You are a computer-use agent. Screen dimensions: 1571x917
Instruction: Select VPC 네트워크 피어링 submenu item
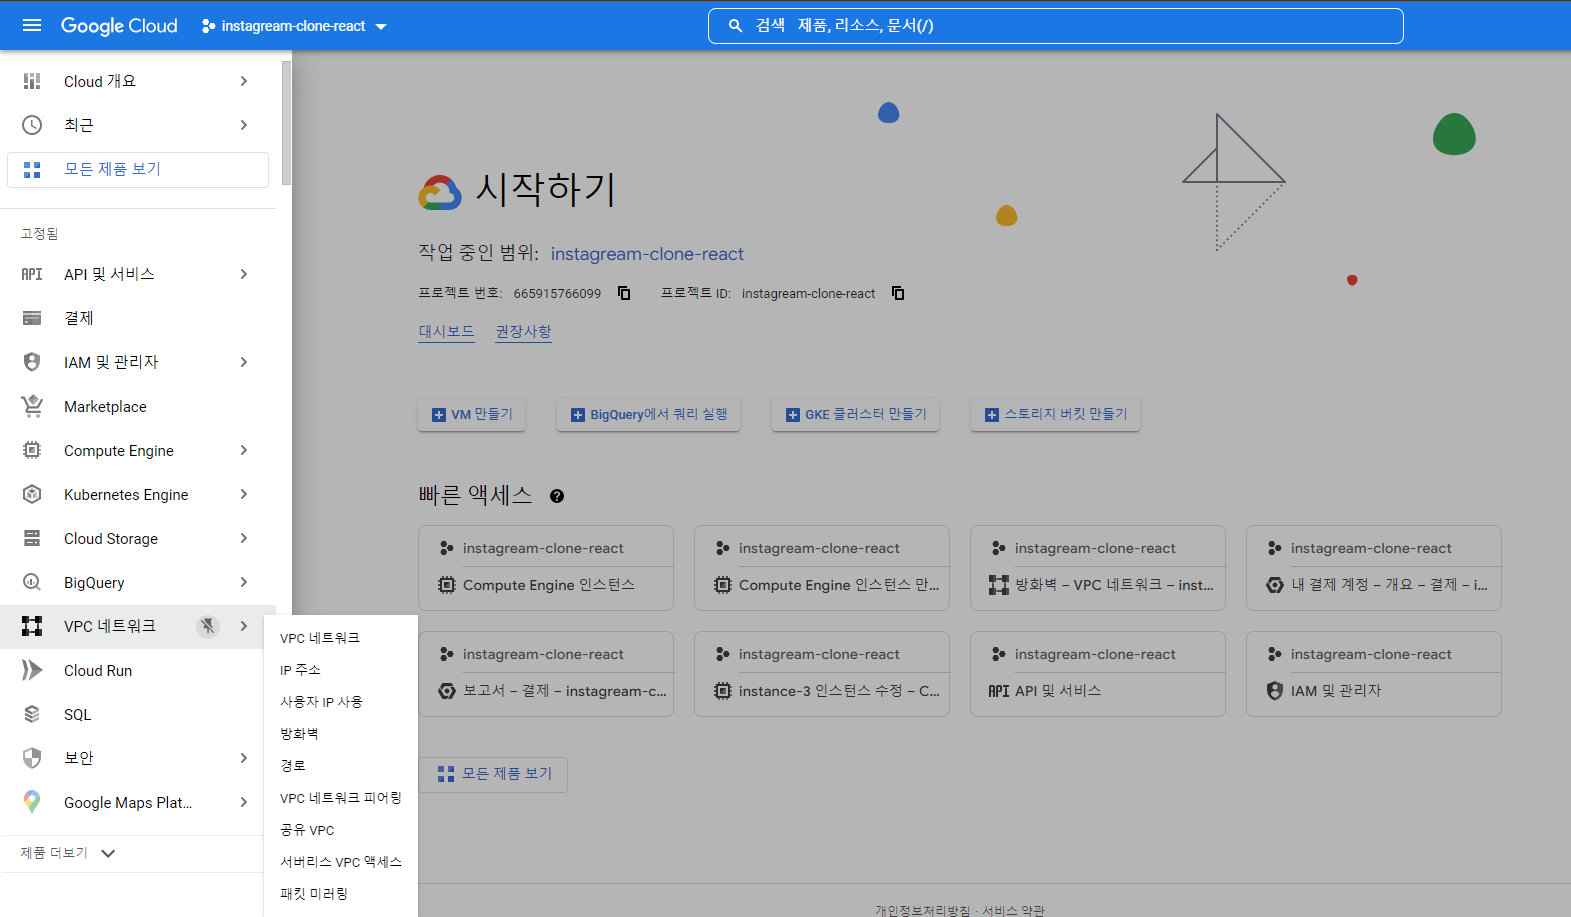(340, 798)
